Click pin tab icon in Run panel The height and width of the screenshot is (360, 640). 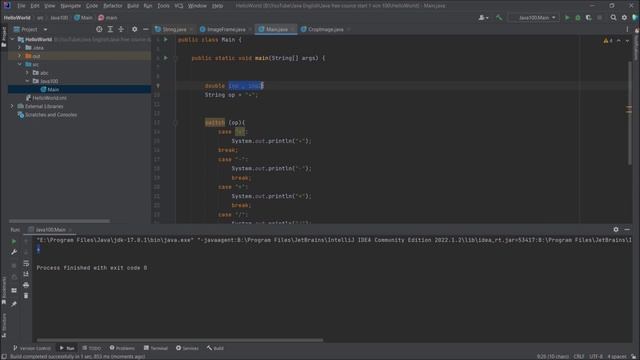click(13, 304)
